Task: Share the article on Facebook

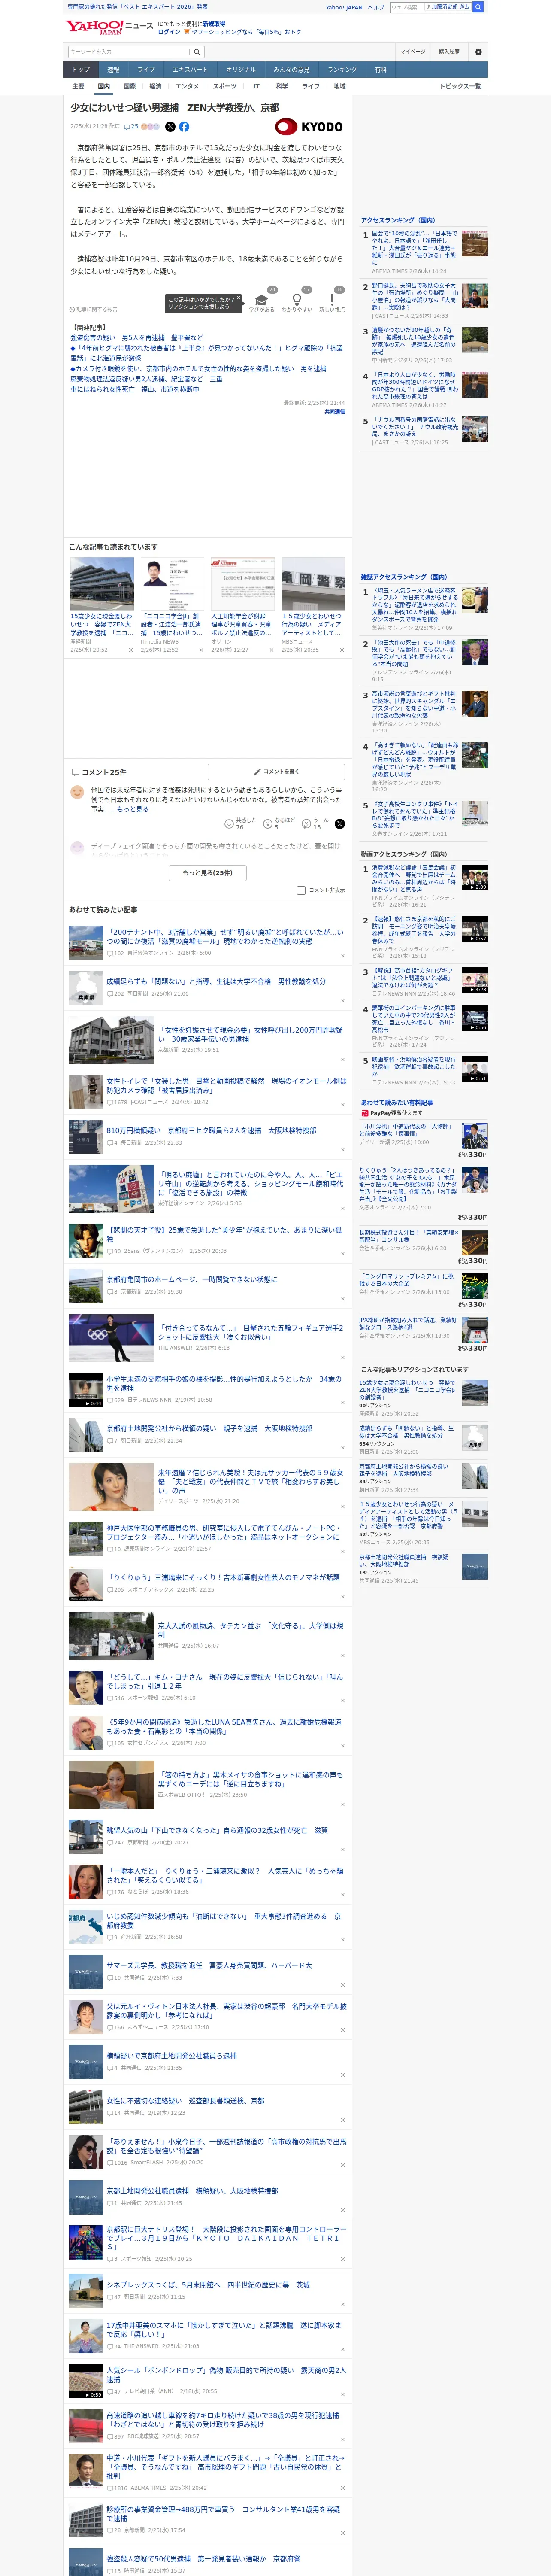Action: click(184, 127)
